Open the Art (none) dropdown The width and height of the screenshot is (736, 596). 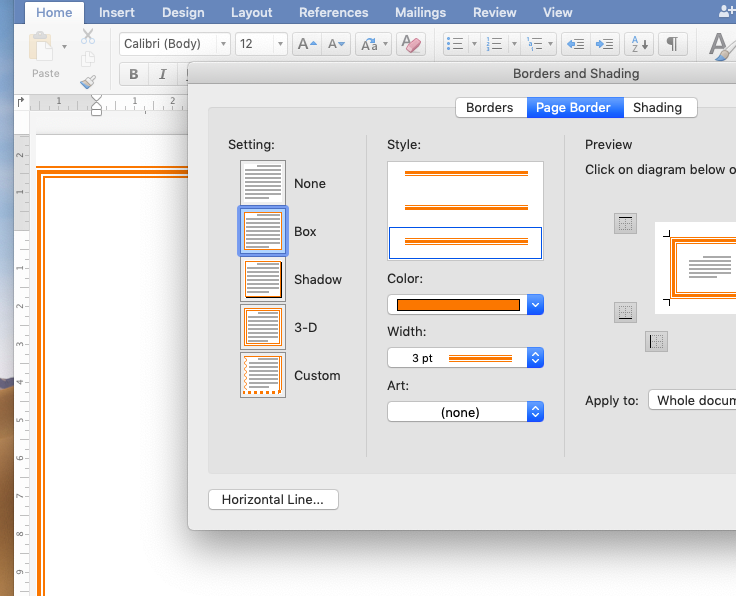(535, 412)
